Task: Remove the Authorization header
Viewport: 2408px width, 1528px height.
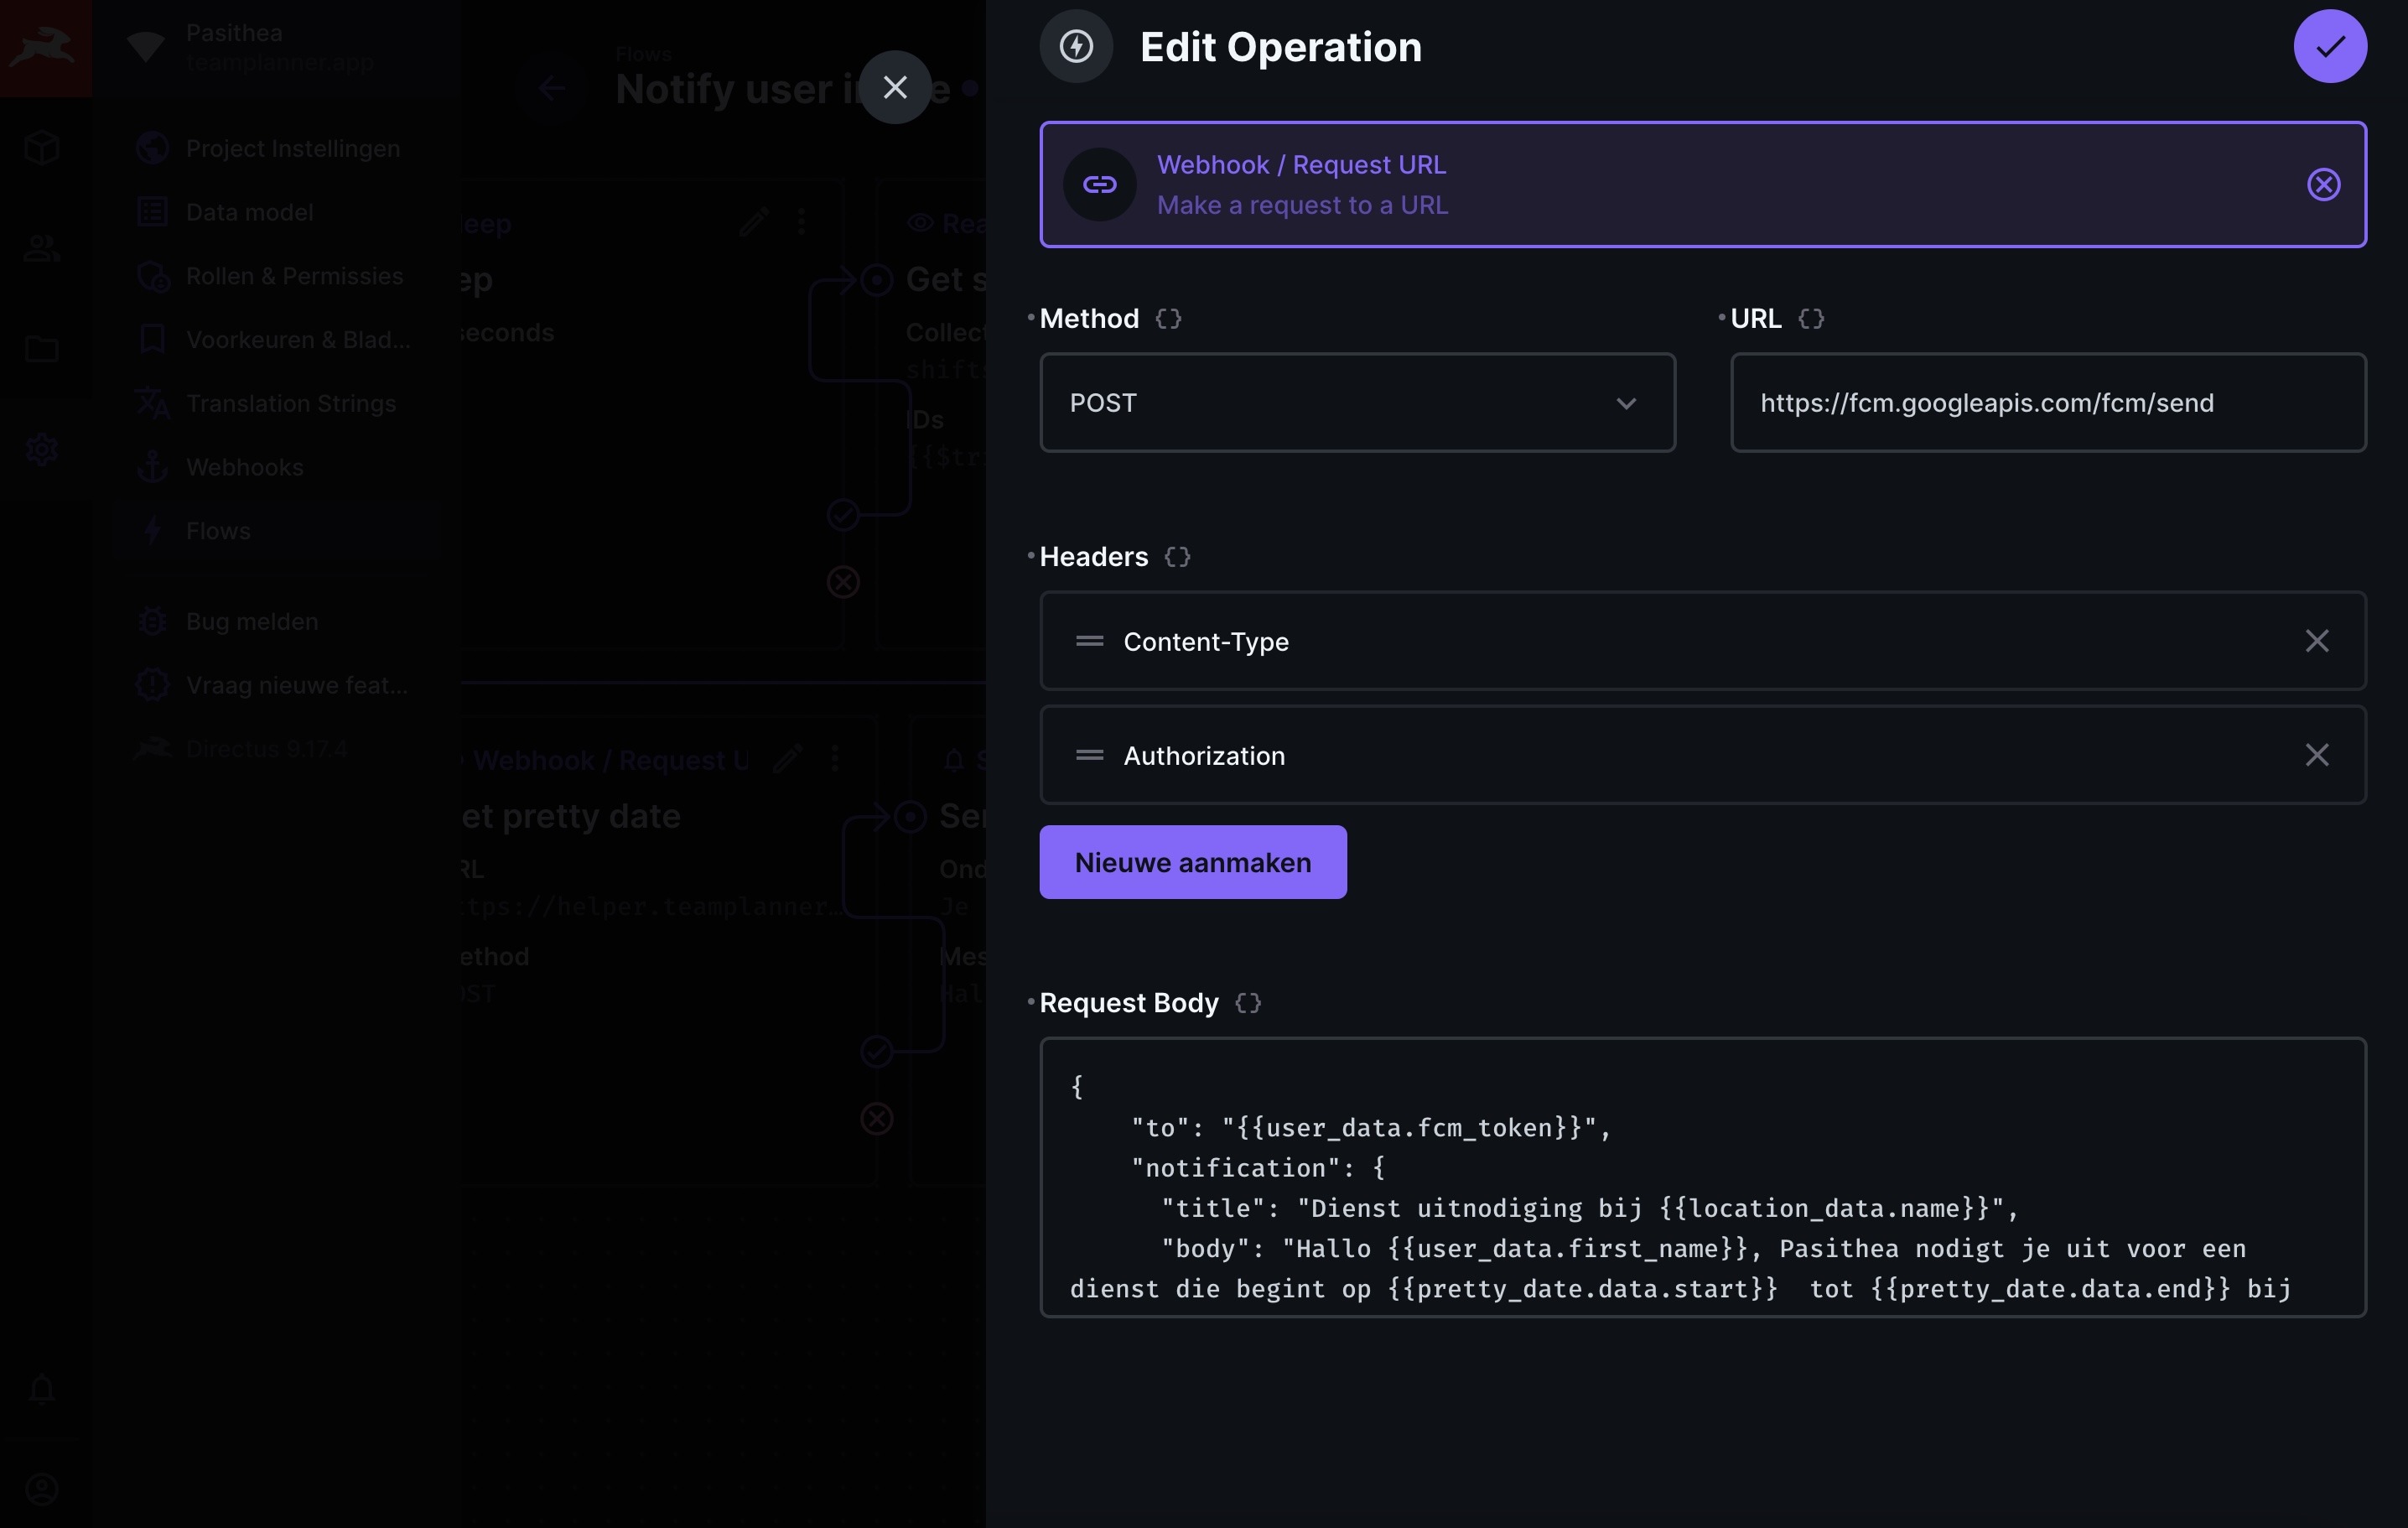Action: click(2316, 755)
